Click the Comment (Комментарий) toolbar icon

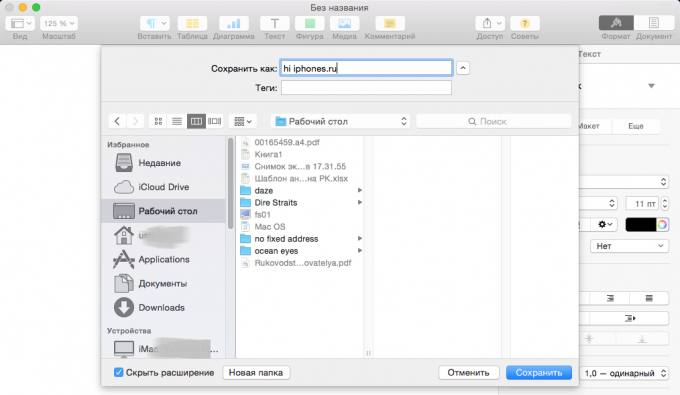389,23
